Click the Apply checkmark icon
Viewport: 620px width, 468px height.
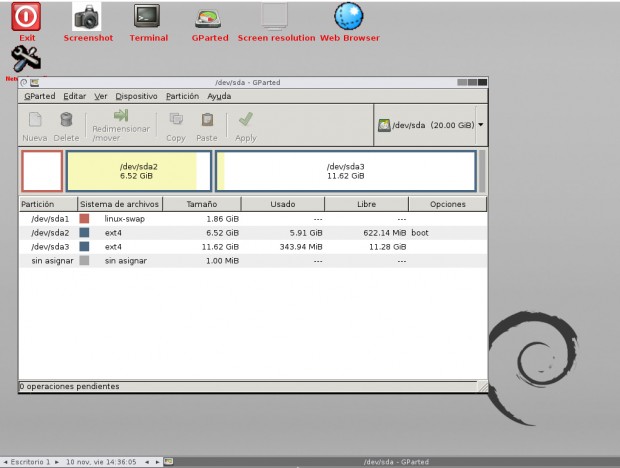point(246,119)
